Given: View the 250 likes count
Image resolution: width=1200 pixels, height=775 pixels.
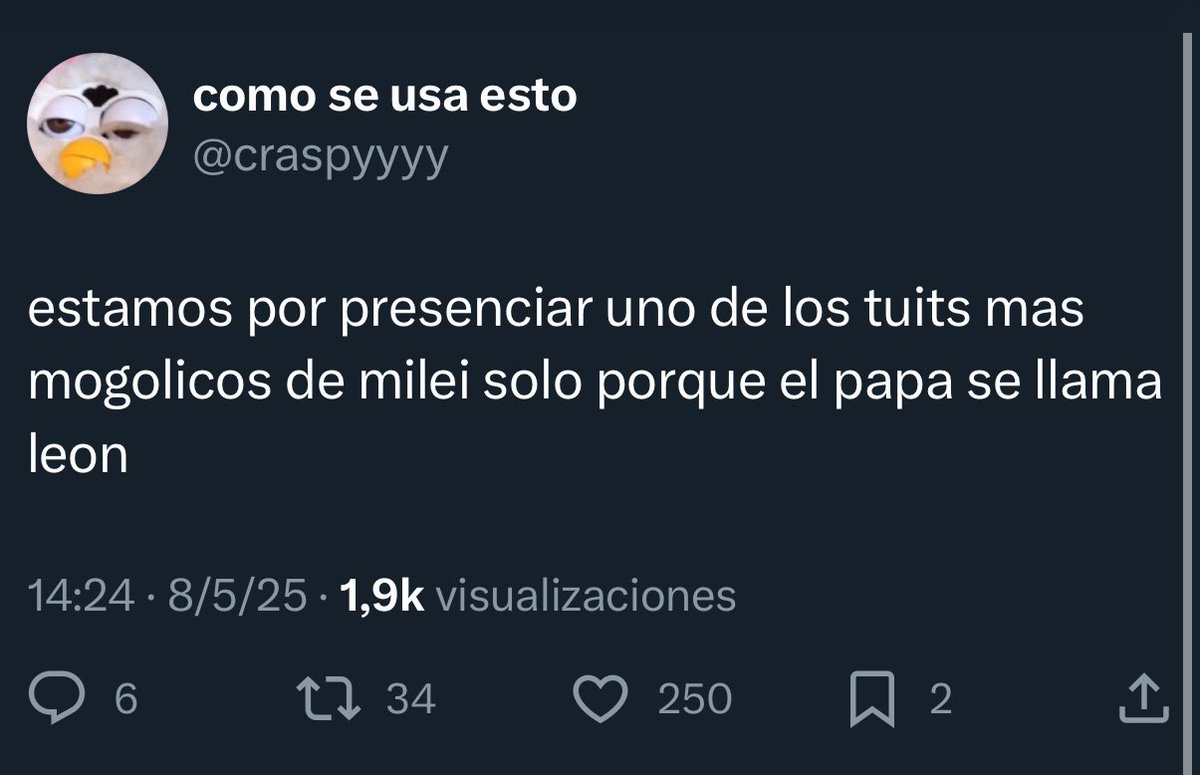Looking at the screenshot, I should [x=694, y=700].
